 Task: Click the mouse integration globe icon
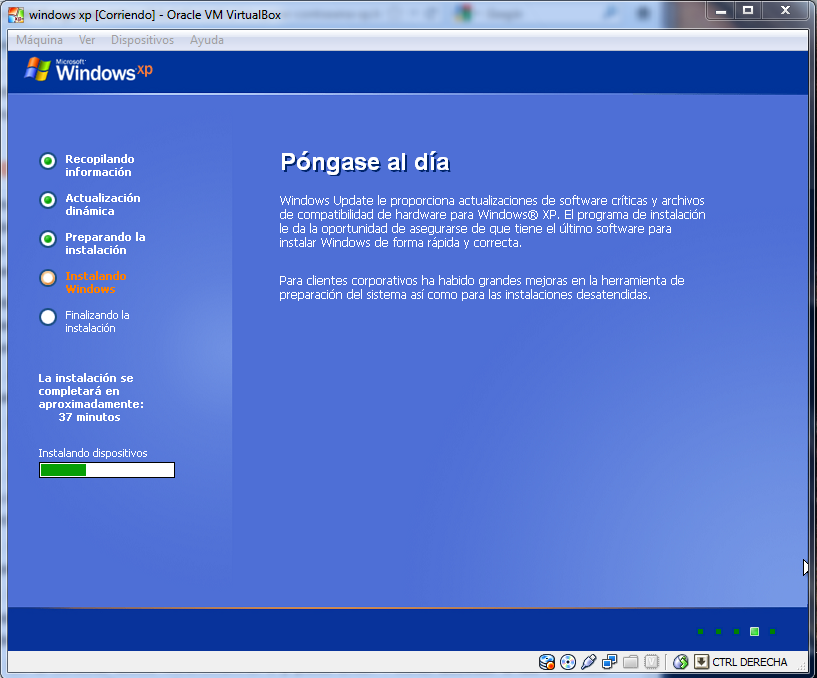tap(680, 662)
